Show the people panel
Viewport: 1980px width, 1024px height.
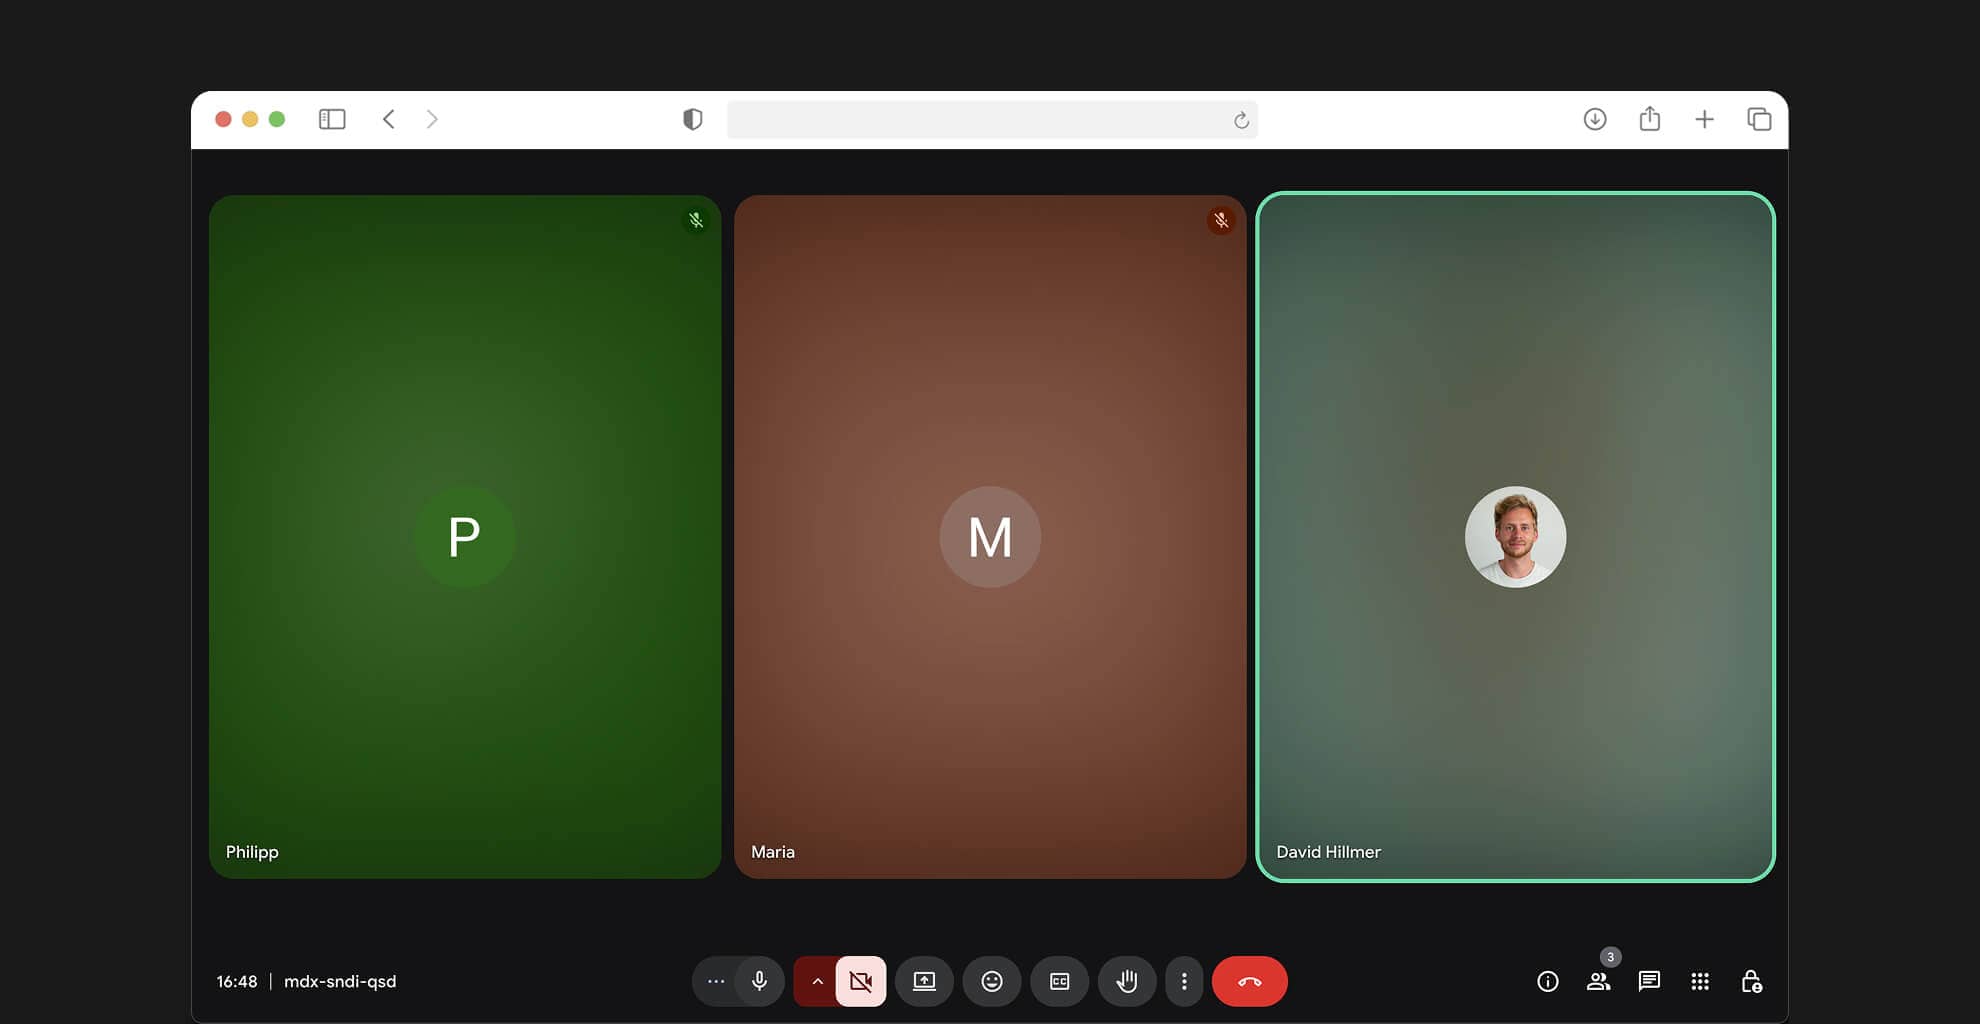point(1599,981)
